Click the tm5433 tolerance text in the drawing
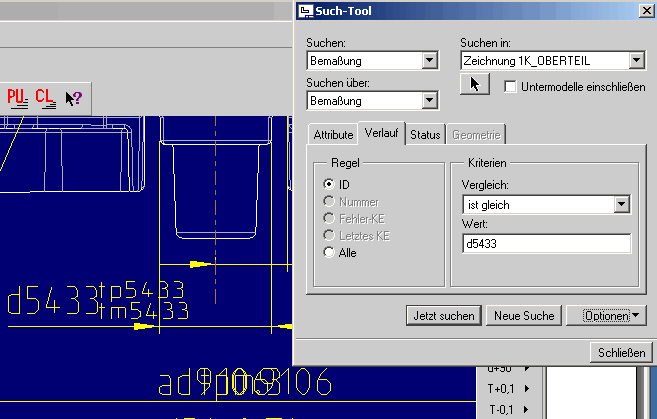This screenshot has width=657, height=419. pos(145,310)
